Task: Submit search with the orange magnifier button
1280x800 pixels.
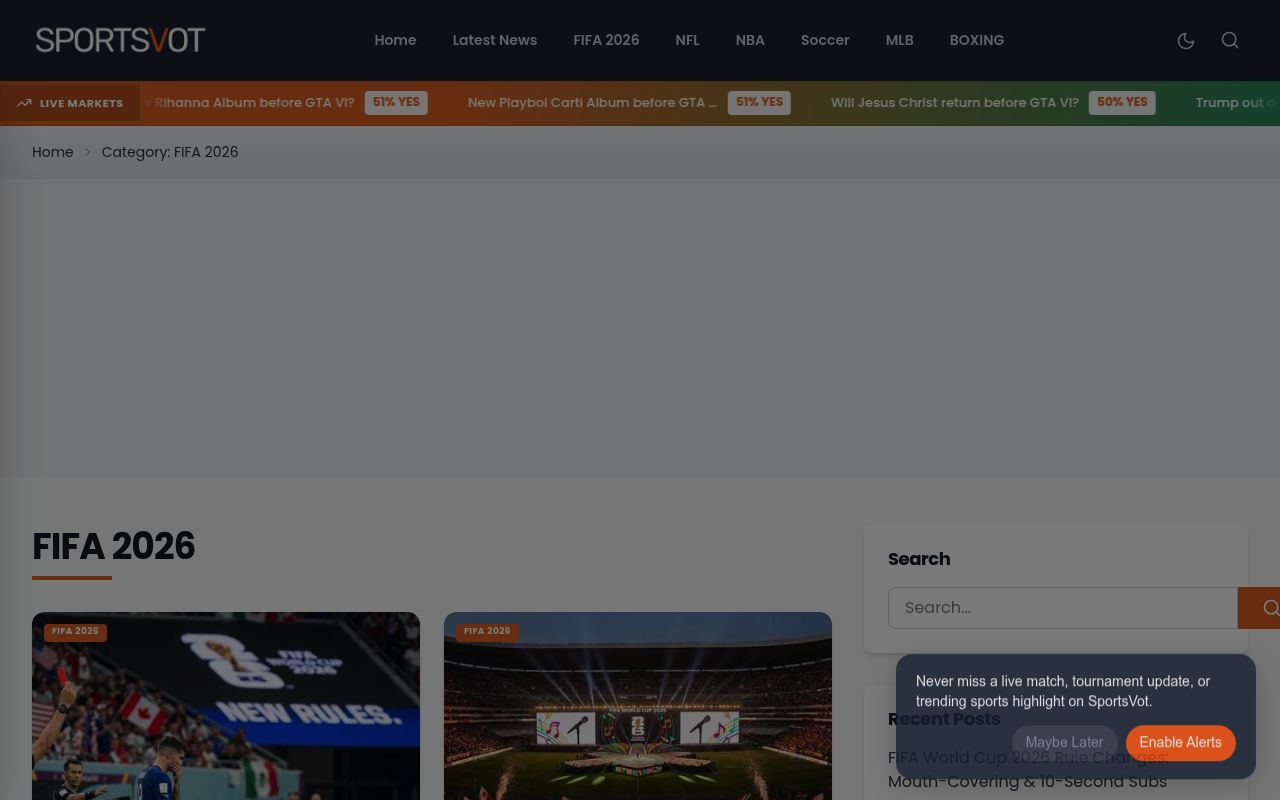Action: pos(1259,608)
